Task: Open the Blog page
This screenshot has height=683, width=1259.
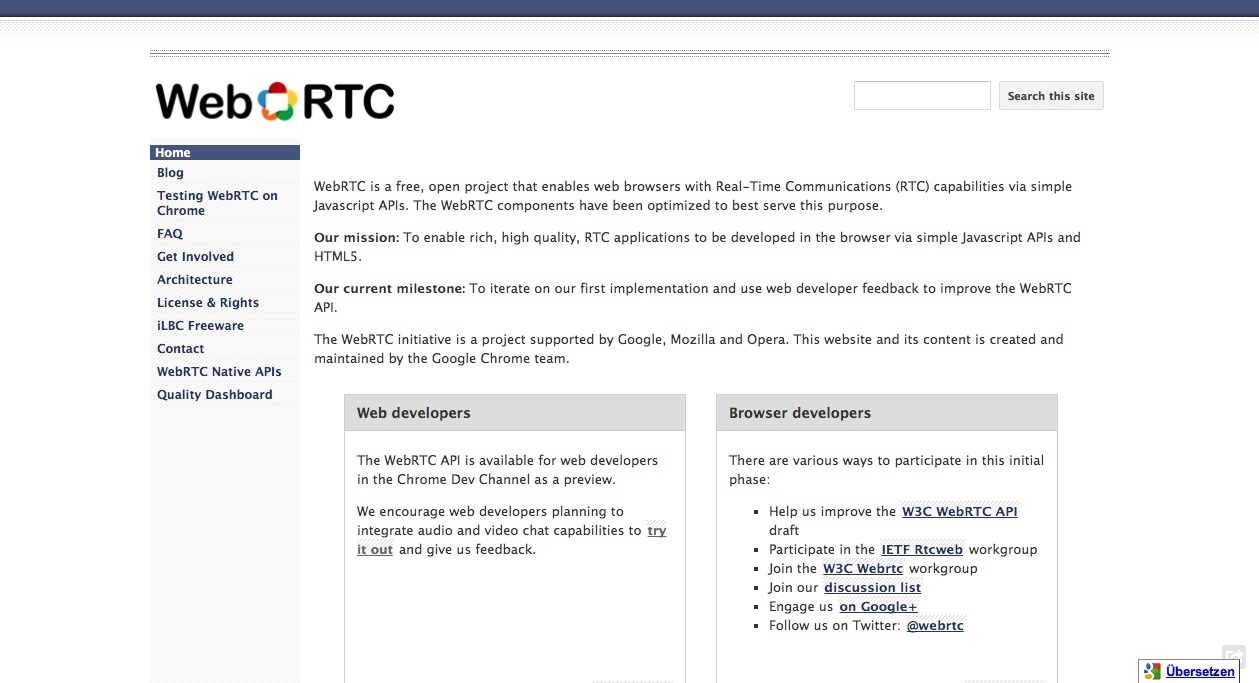Action: pyautogui.click(x=170, y=173)
